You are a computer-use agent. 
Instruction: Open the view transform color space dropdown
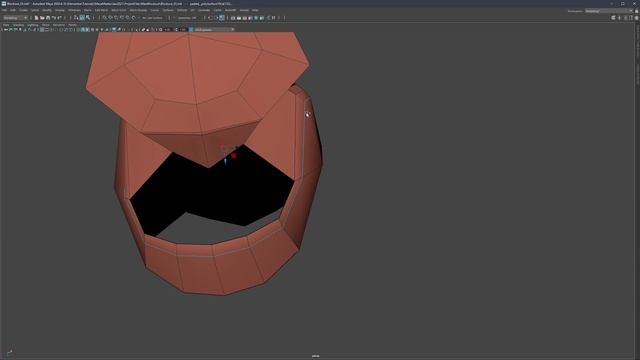click(215, 30)
